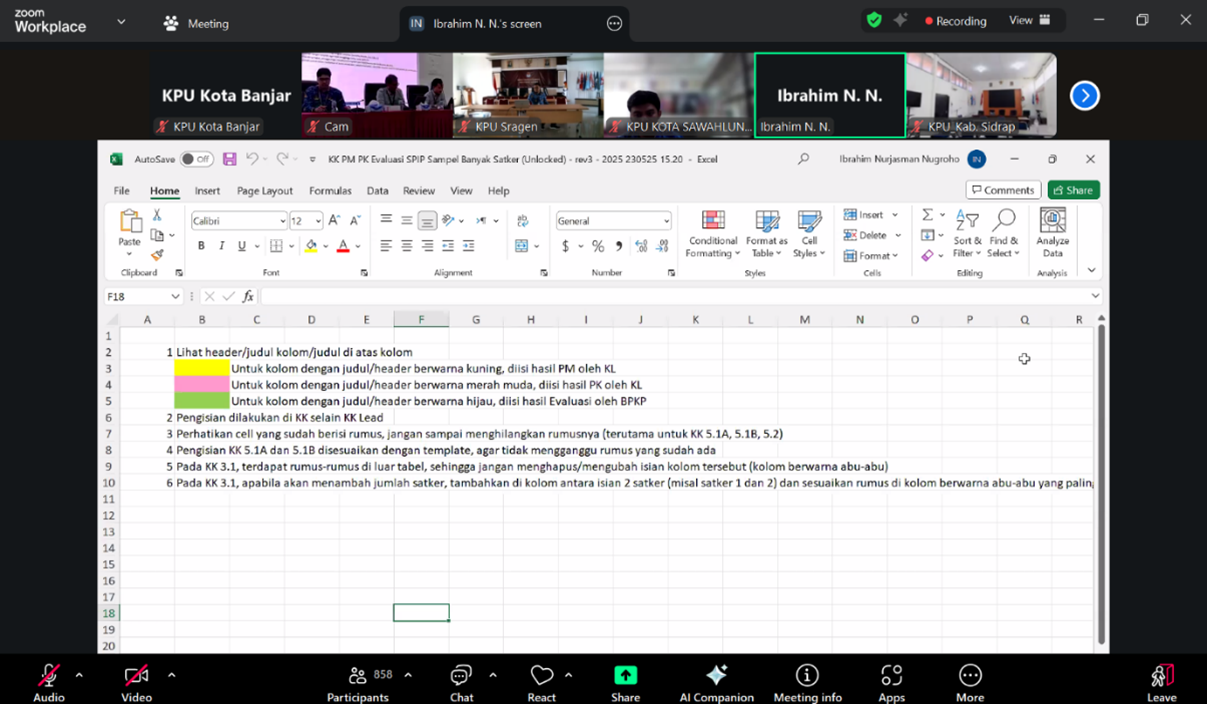This screenshot has height=704, width=1207.
Task: Toggle the Excel AutoSave switch
Action: click(x=197, y=159)
